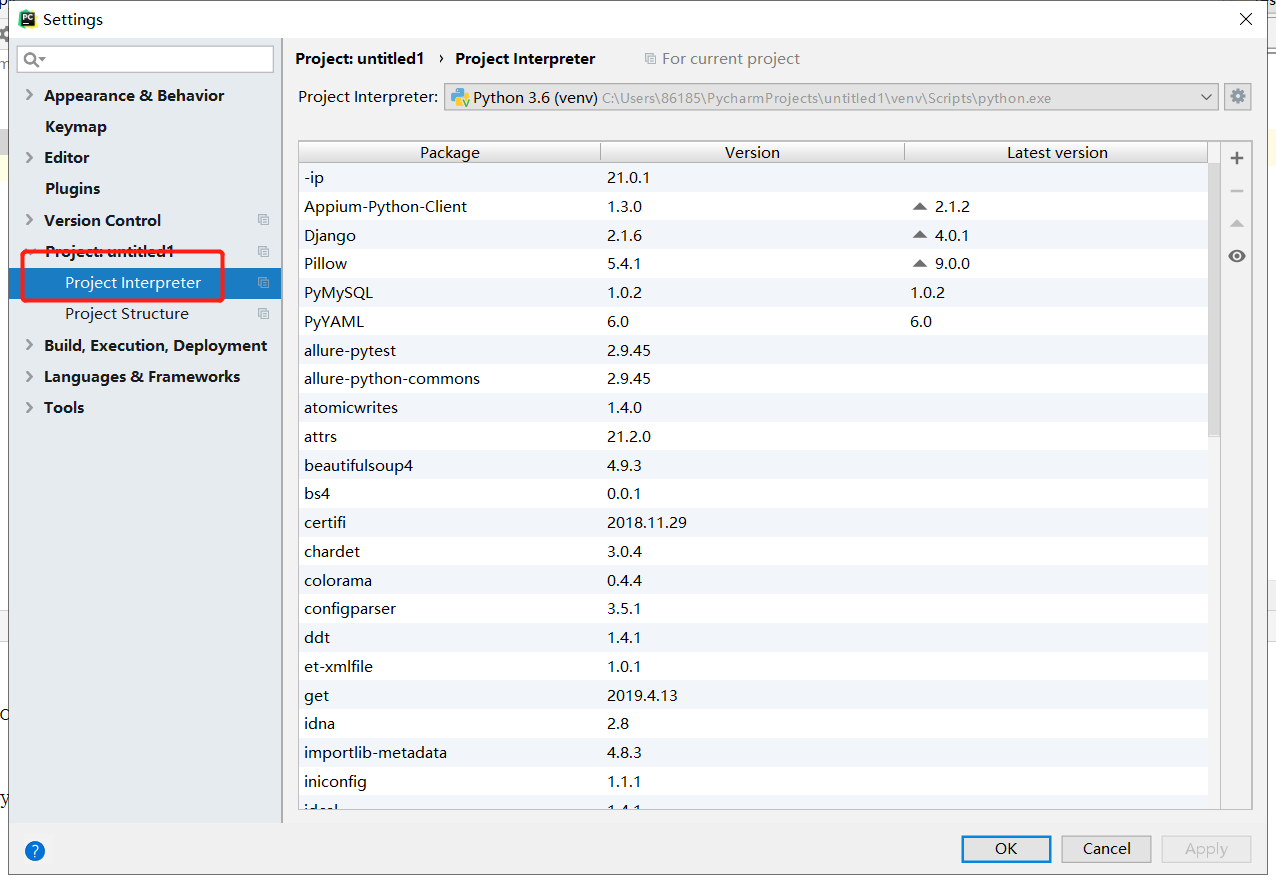Sort by the Latest version column header
The image size is (1276, 883).
(1057, 152)
